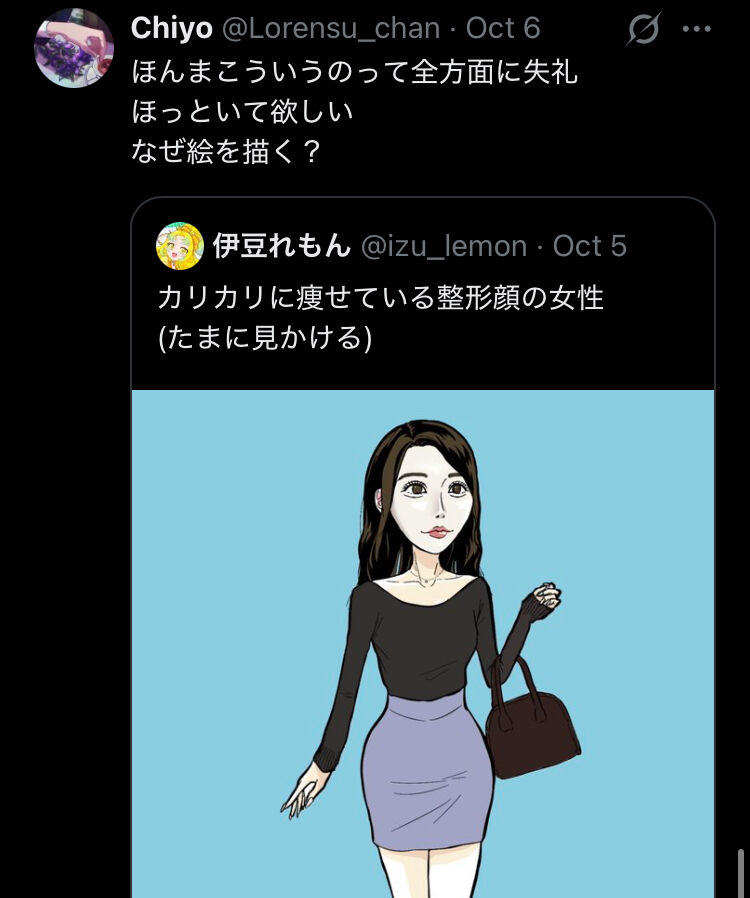Image resolution: width=750 pixels, height=898 pixels.
Task: Click the Oct 6 timestamp
Action: 503,28
